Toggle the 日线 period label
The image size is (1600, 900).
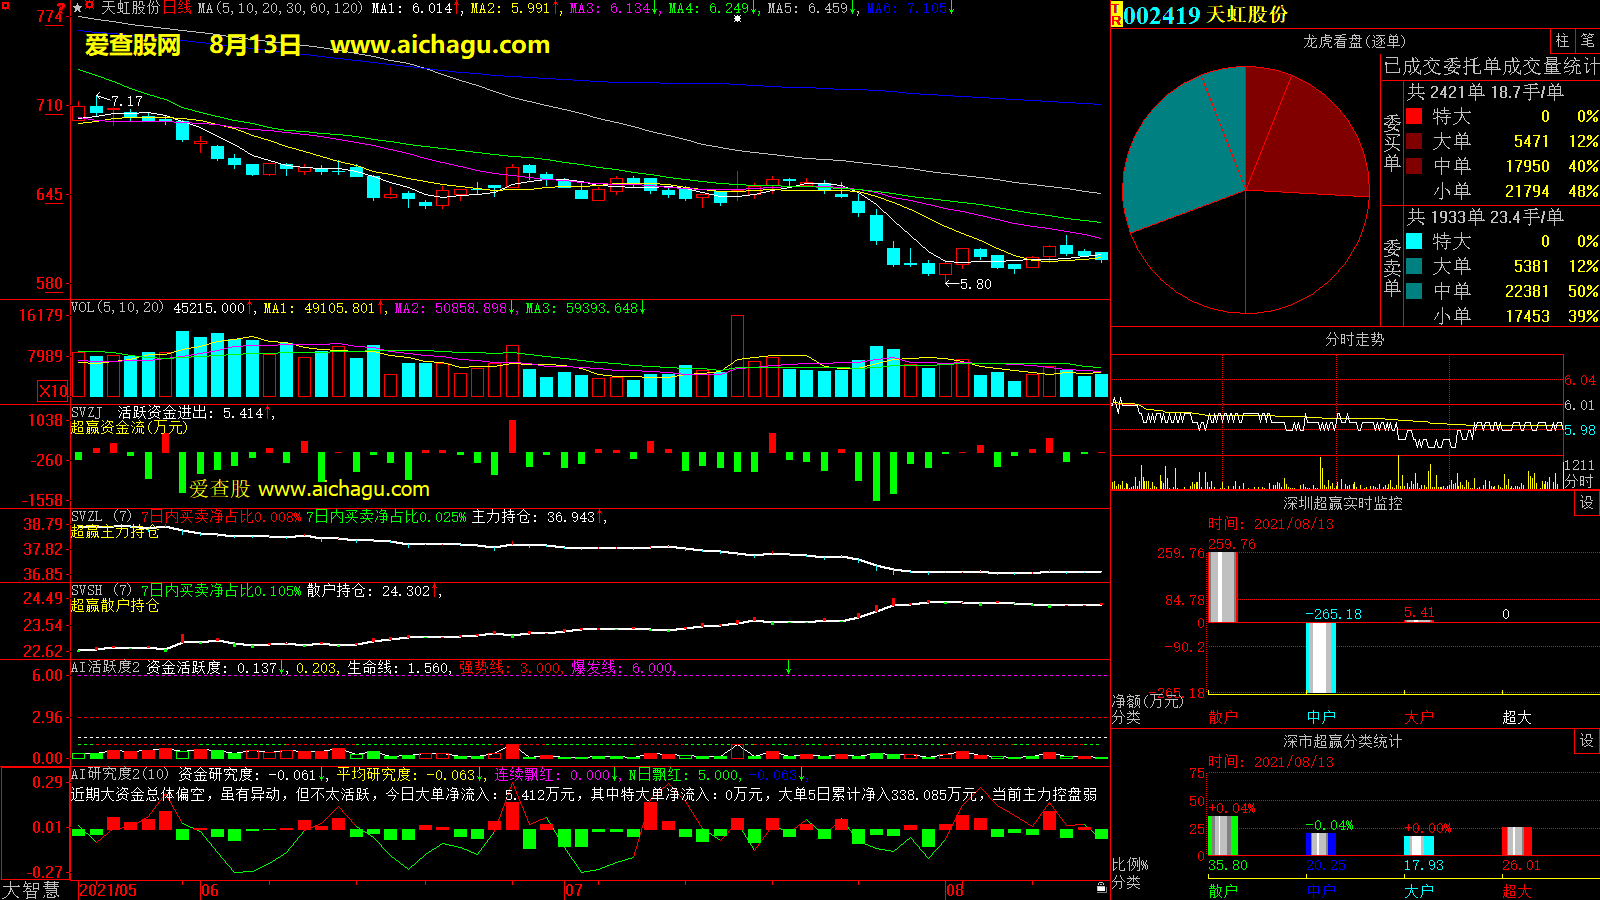177,8
